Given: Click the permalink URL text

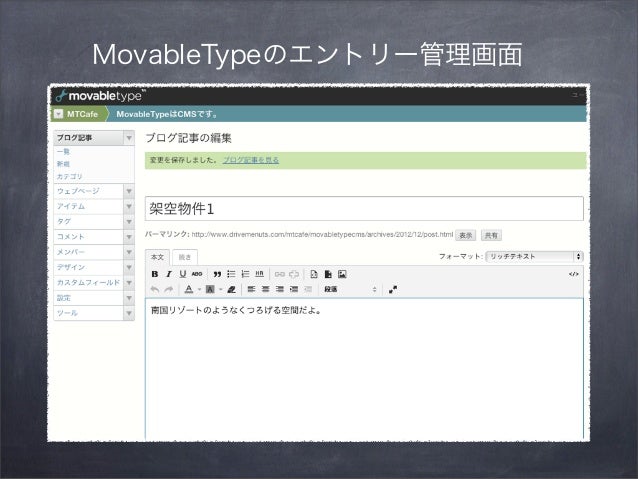Looking at the screenshot, I should 322,234.
